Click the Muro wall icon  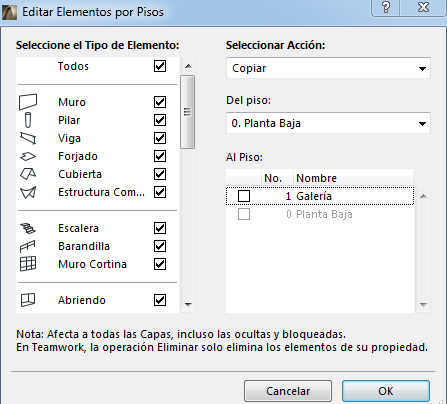pyautogui.click(x=28, y=102)
